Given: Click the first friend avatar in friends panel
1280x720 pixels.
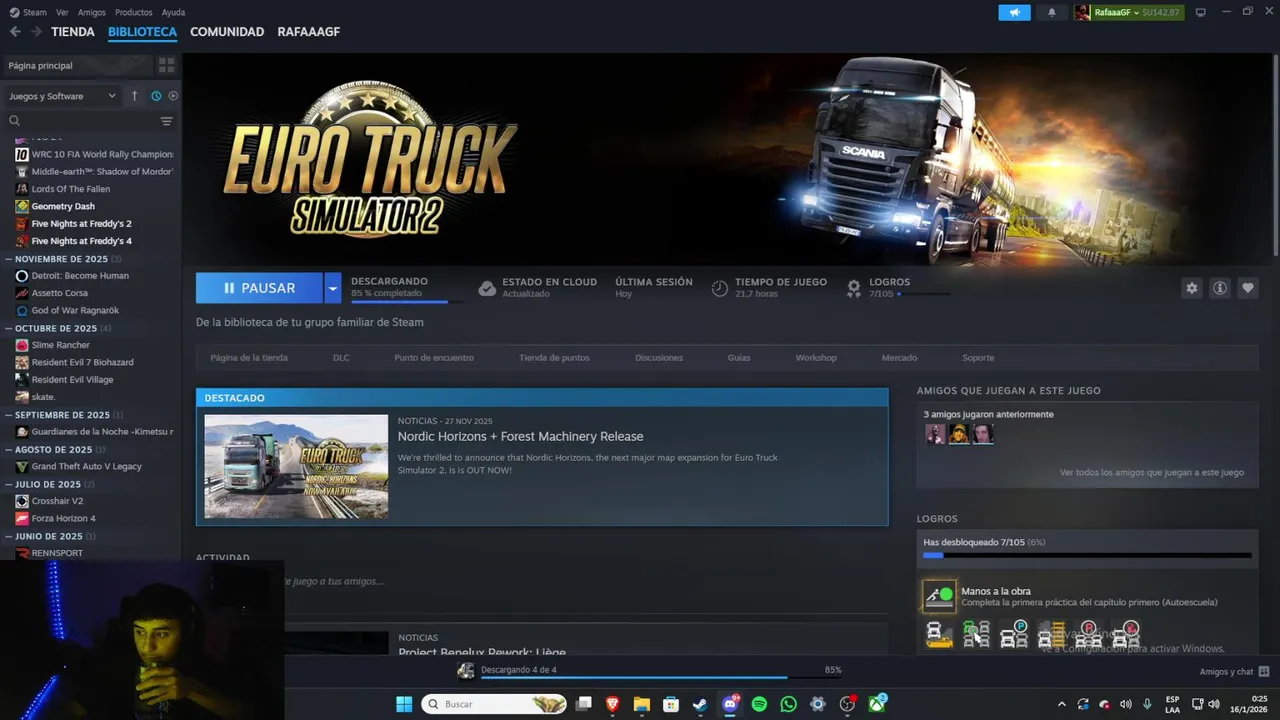Looking at the screenshot, I should (936, 434).
